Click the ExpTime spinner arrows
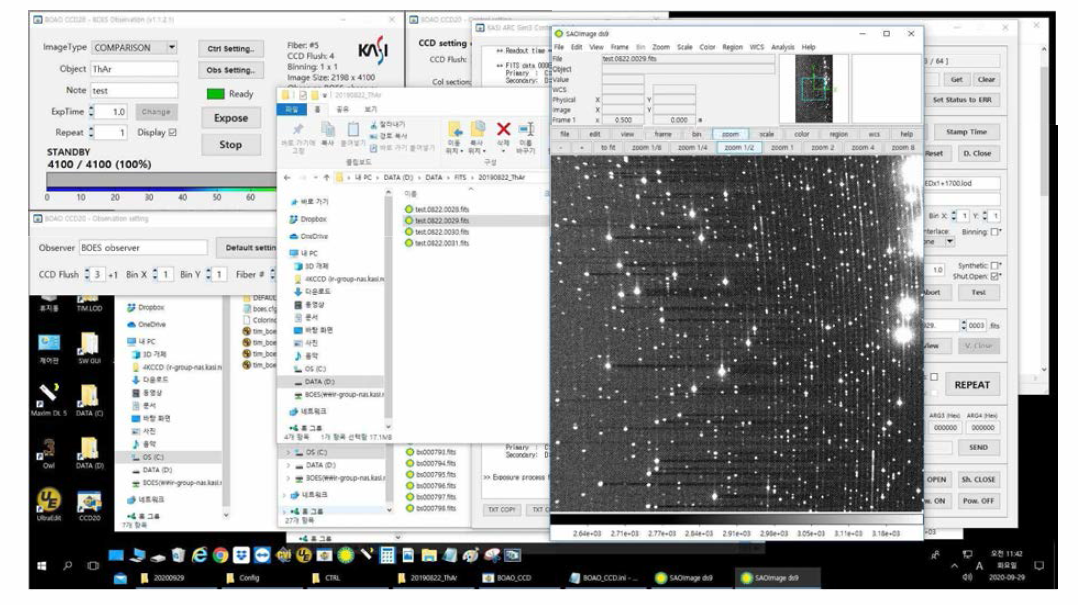 pyautogui.click(x=91, y=111)
